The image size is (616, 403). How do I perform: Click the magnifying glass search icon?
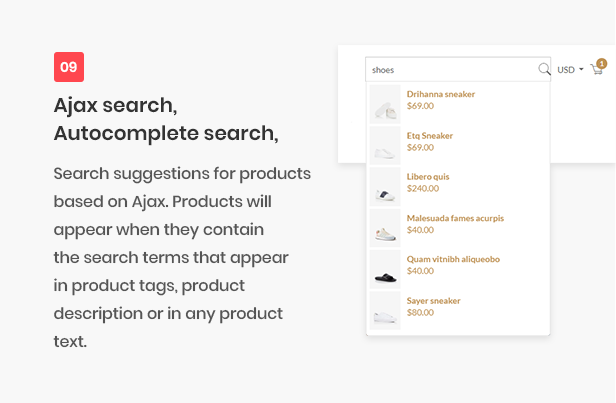coord(544,69)
